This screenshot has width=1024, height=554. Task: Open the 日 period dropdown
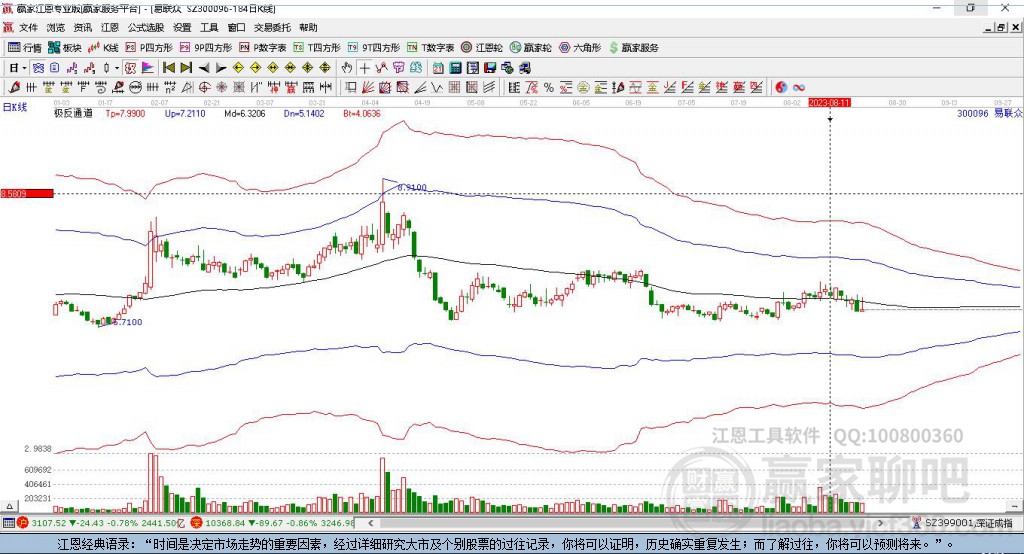pos(17,68)
